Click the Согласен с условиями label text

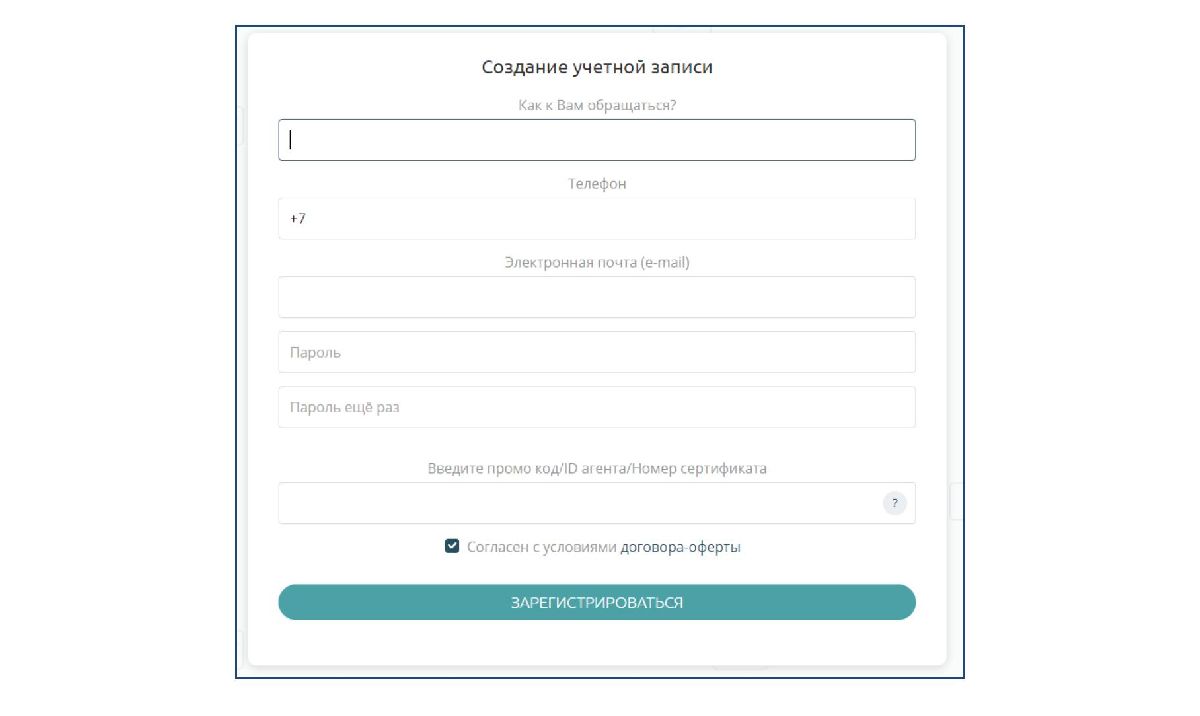[541, 547]
